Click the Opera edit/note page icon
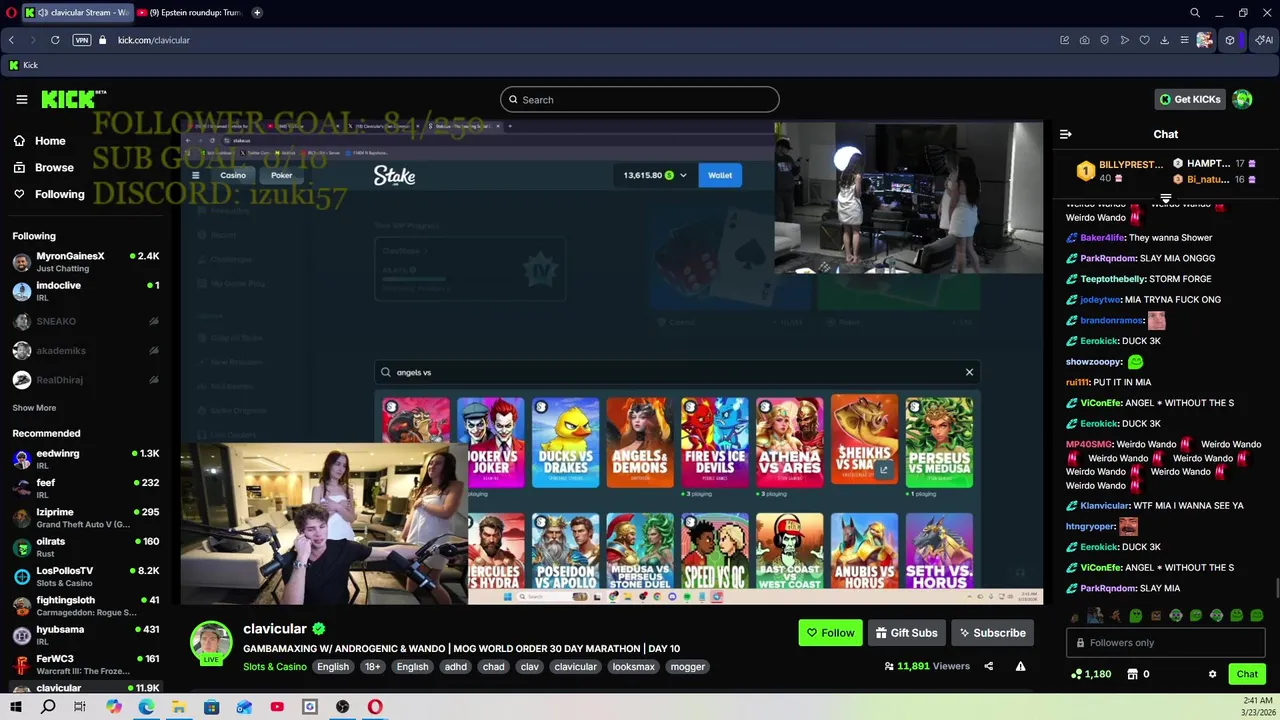Image resolution: width=1280 pixels, height=720 pixels. click(1064, 40)
